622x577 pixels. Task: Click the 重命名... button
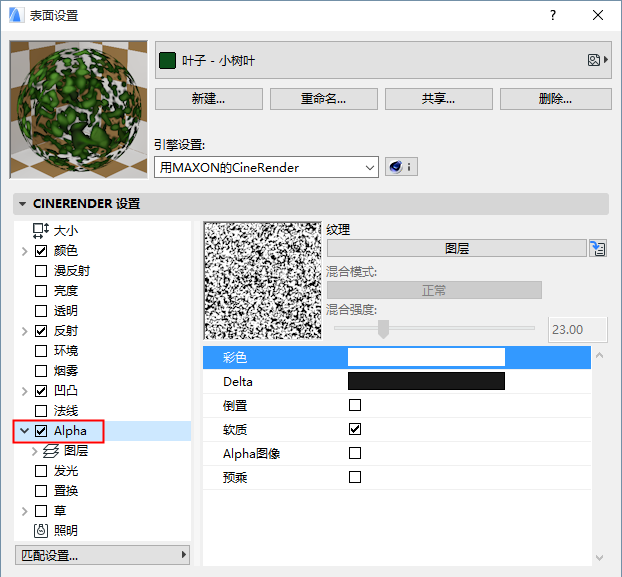pos(324,99)
